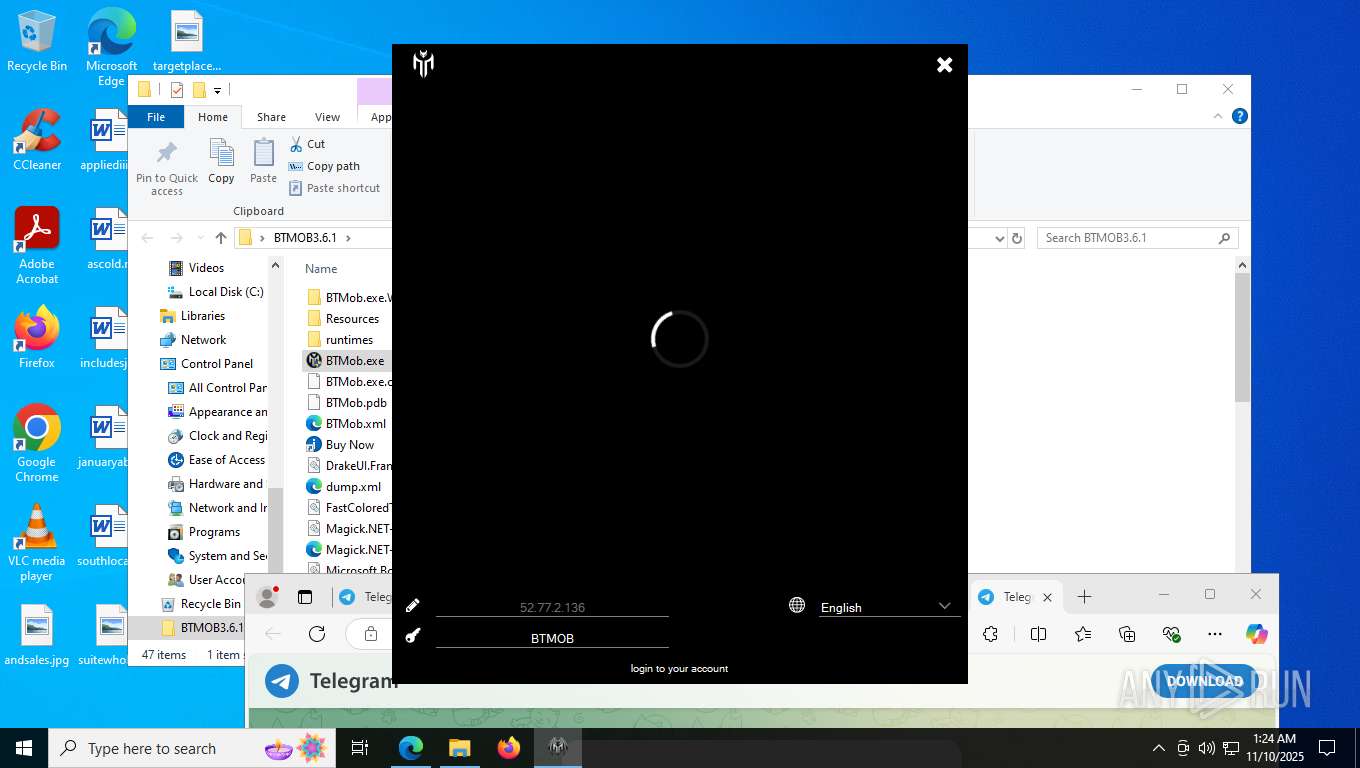Select Programs in navigation tree
1360x768 pixels.
coord(204,532)
